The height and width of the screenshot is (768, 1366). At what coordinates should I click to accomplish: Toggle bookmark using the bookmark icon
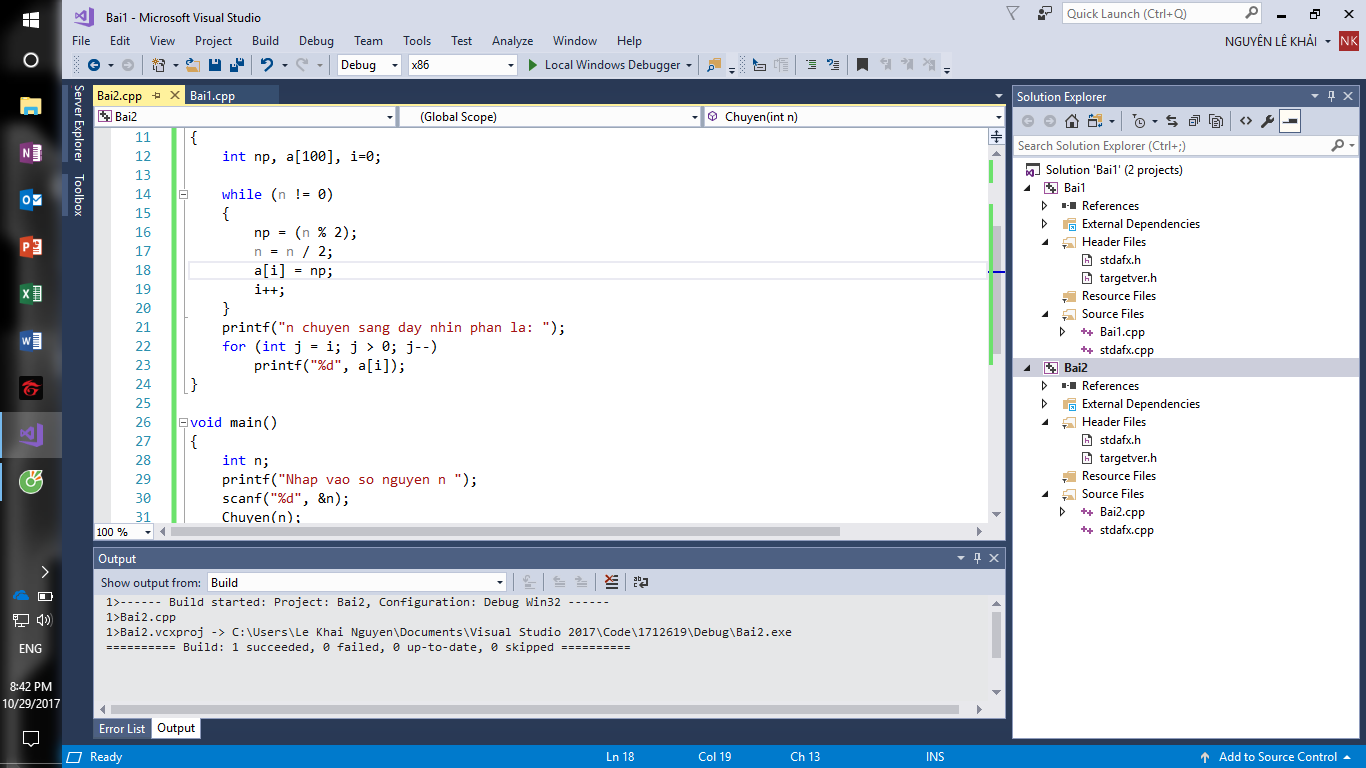(x=862, y=65)
